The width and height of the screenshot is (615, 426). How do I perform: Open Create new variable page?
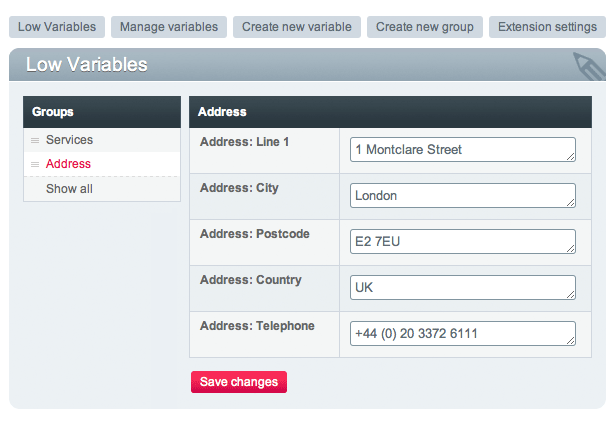click(x=297, y=27)
